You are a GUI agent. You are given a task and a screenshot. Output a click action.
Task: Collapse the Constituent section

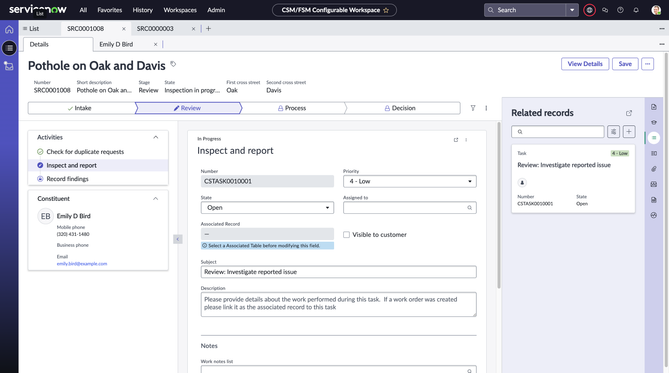click(x=156, y=199)
